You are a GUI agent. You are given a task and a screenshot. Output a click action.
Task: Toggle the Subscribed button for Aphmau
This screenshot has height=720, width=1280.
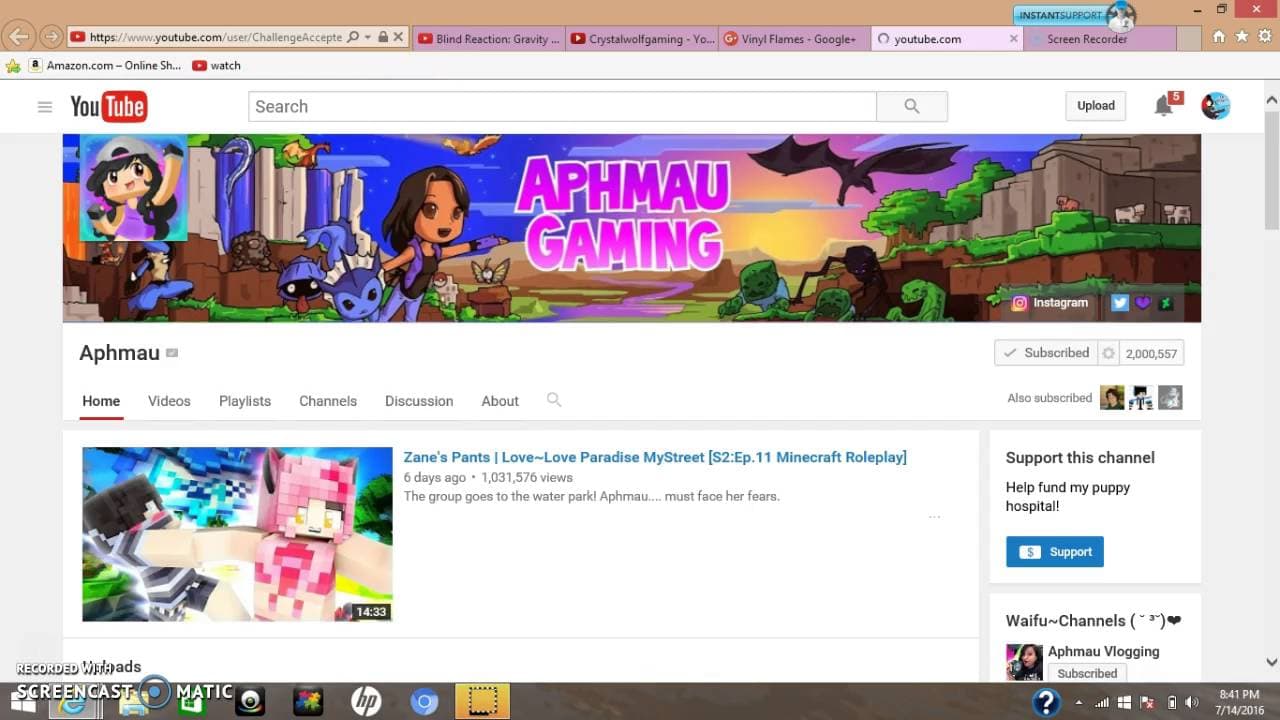click(x=1046, y=353)
